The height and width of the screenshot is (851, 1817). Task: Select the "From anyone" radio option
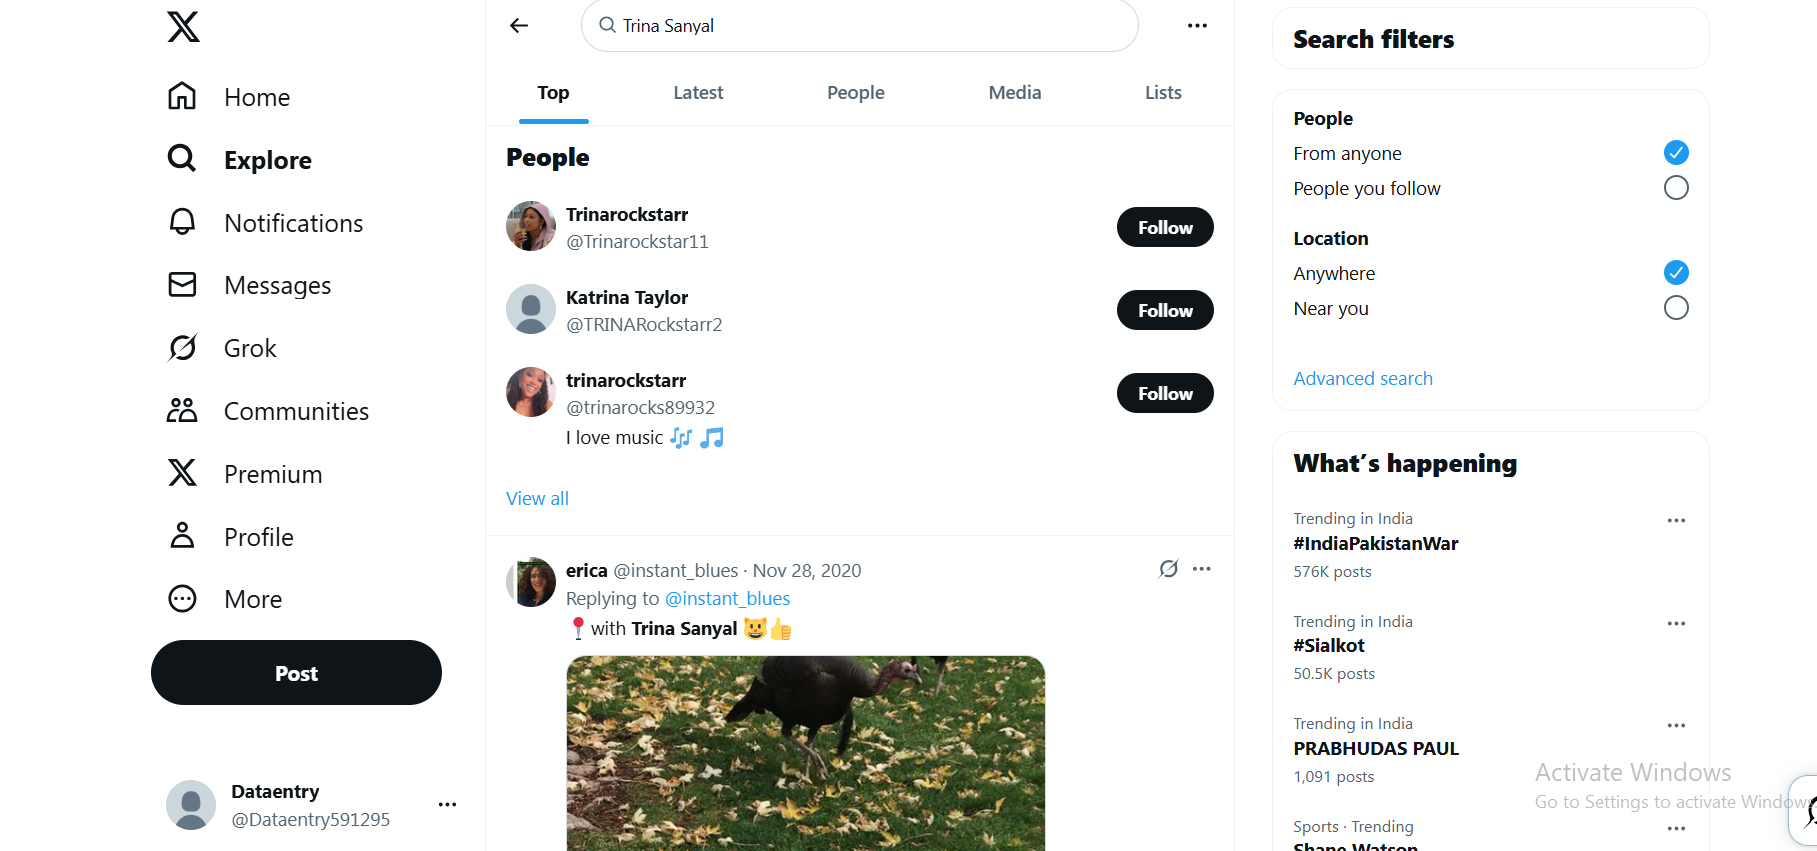(x=1676, y=153)
